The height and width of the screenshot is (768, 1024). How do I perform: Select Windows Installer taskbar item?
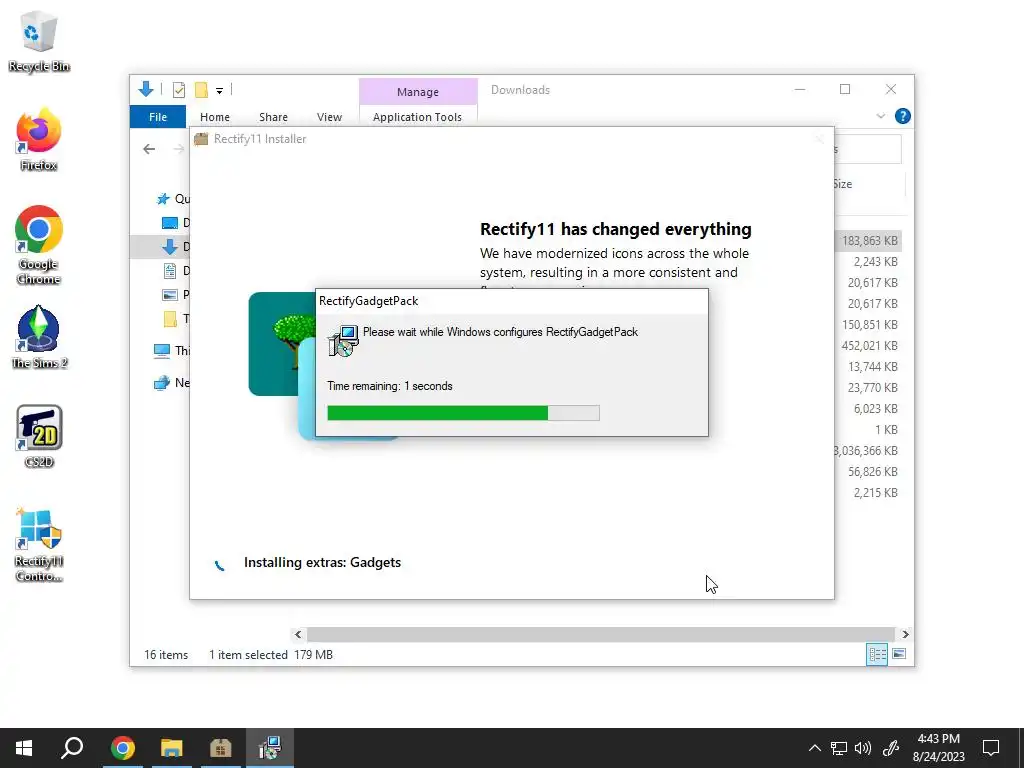point(270,748)
